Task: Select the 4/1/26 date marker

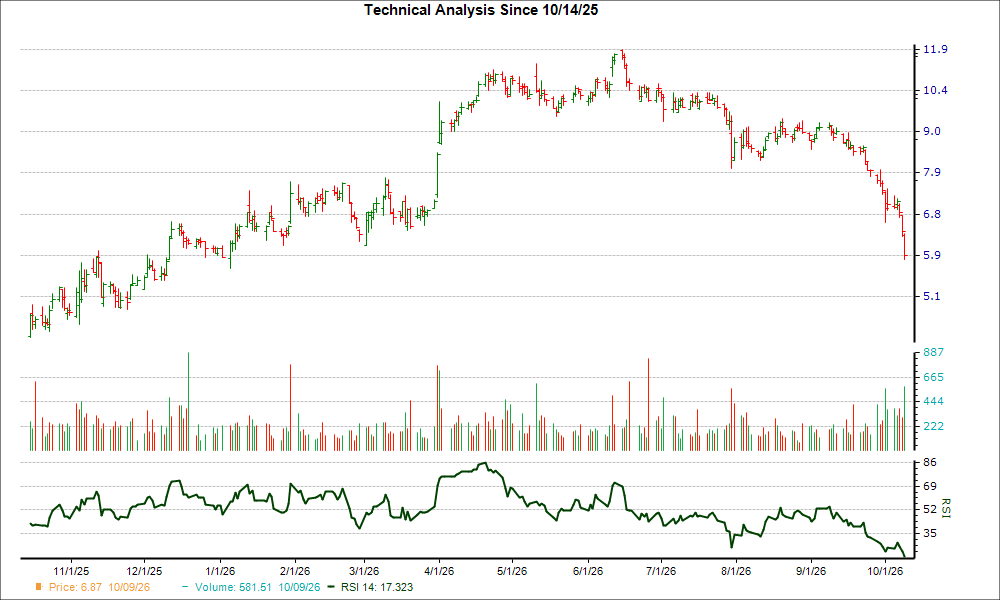Action: coord(439,571)
